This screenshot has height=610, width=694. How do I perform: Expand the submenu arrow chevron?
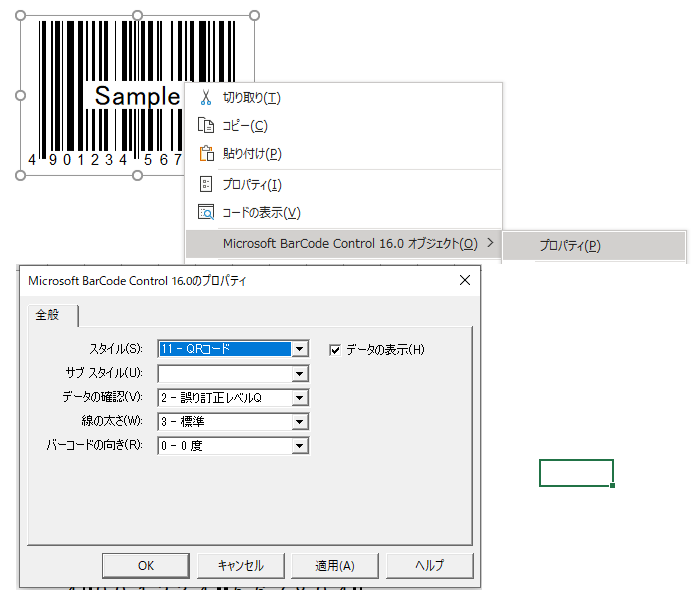(490, 243)
